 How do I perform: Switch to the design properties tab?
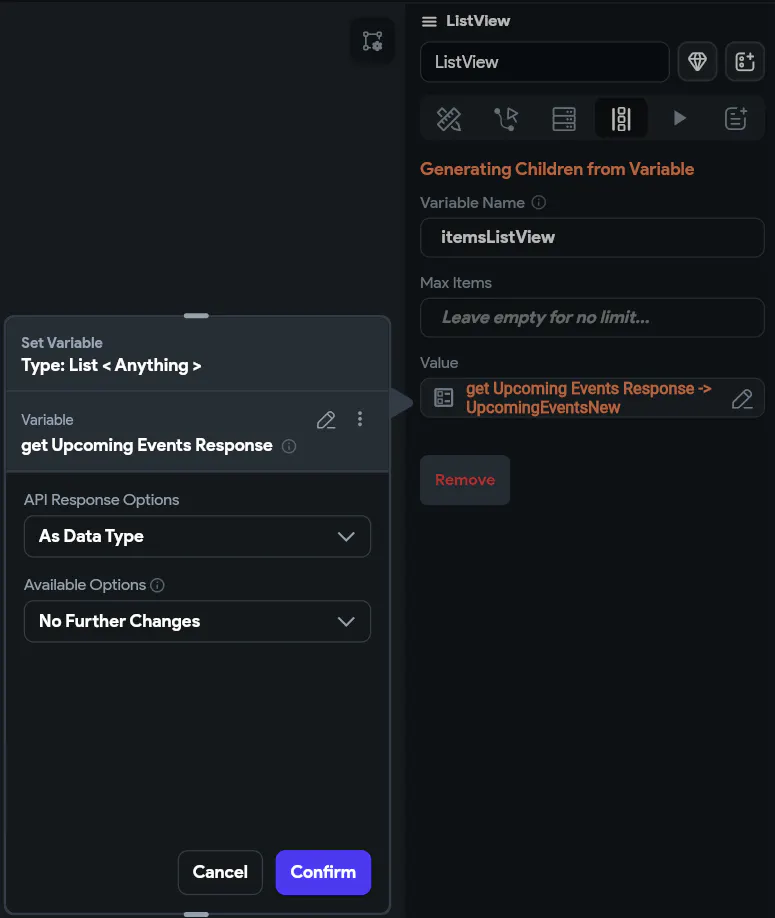pos(449,119)
